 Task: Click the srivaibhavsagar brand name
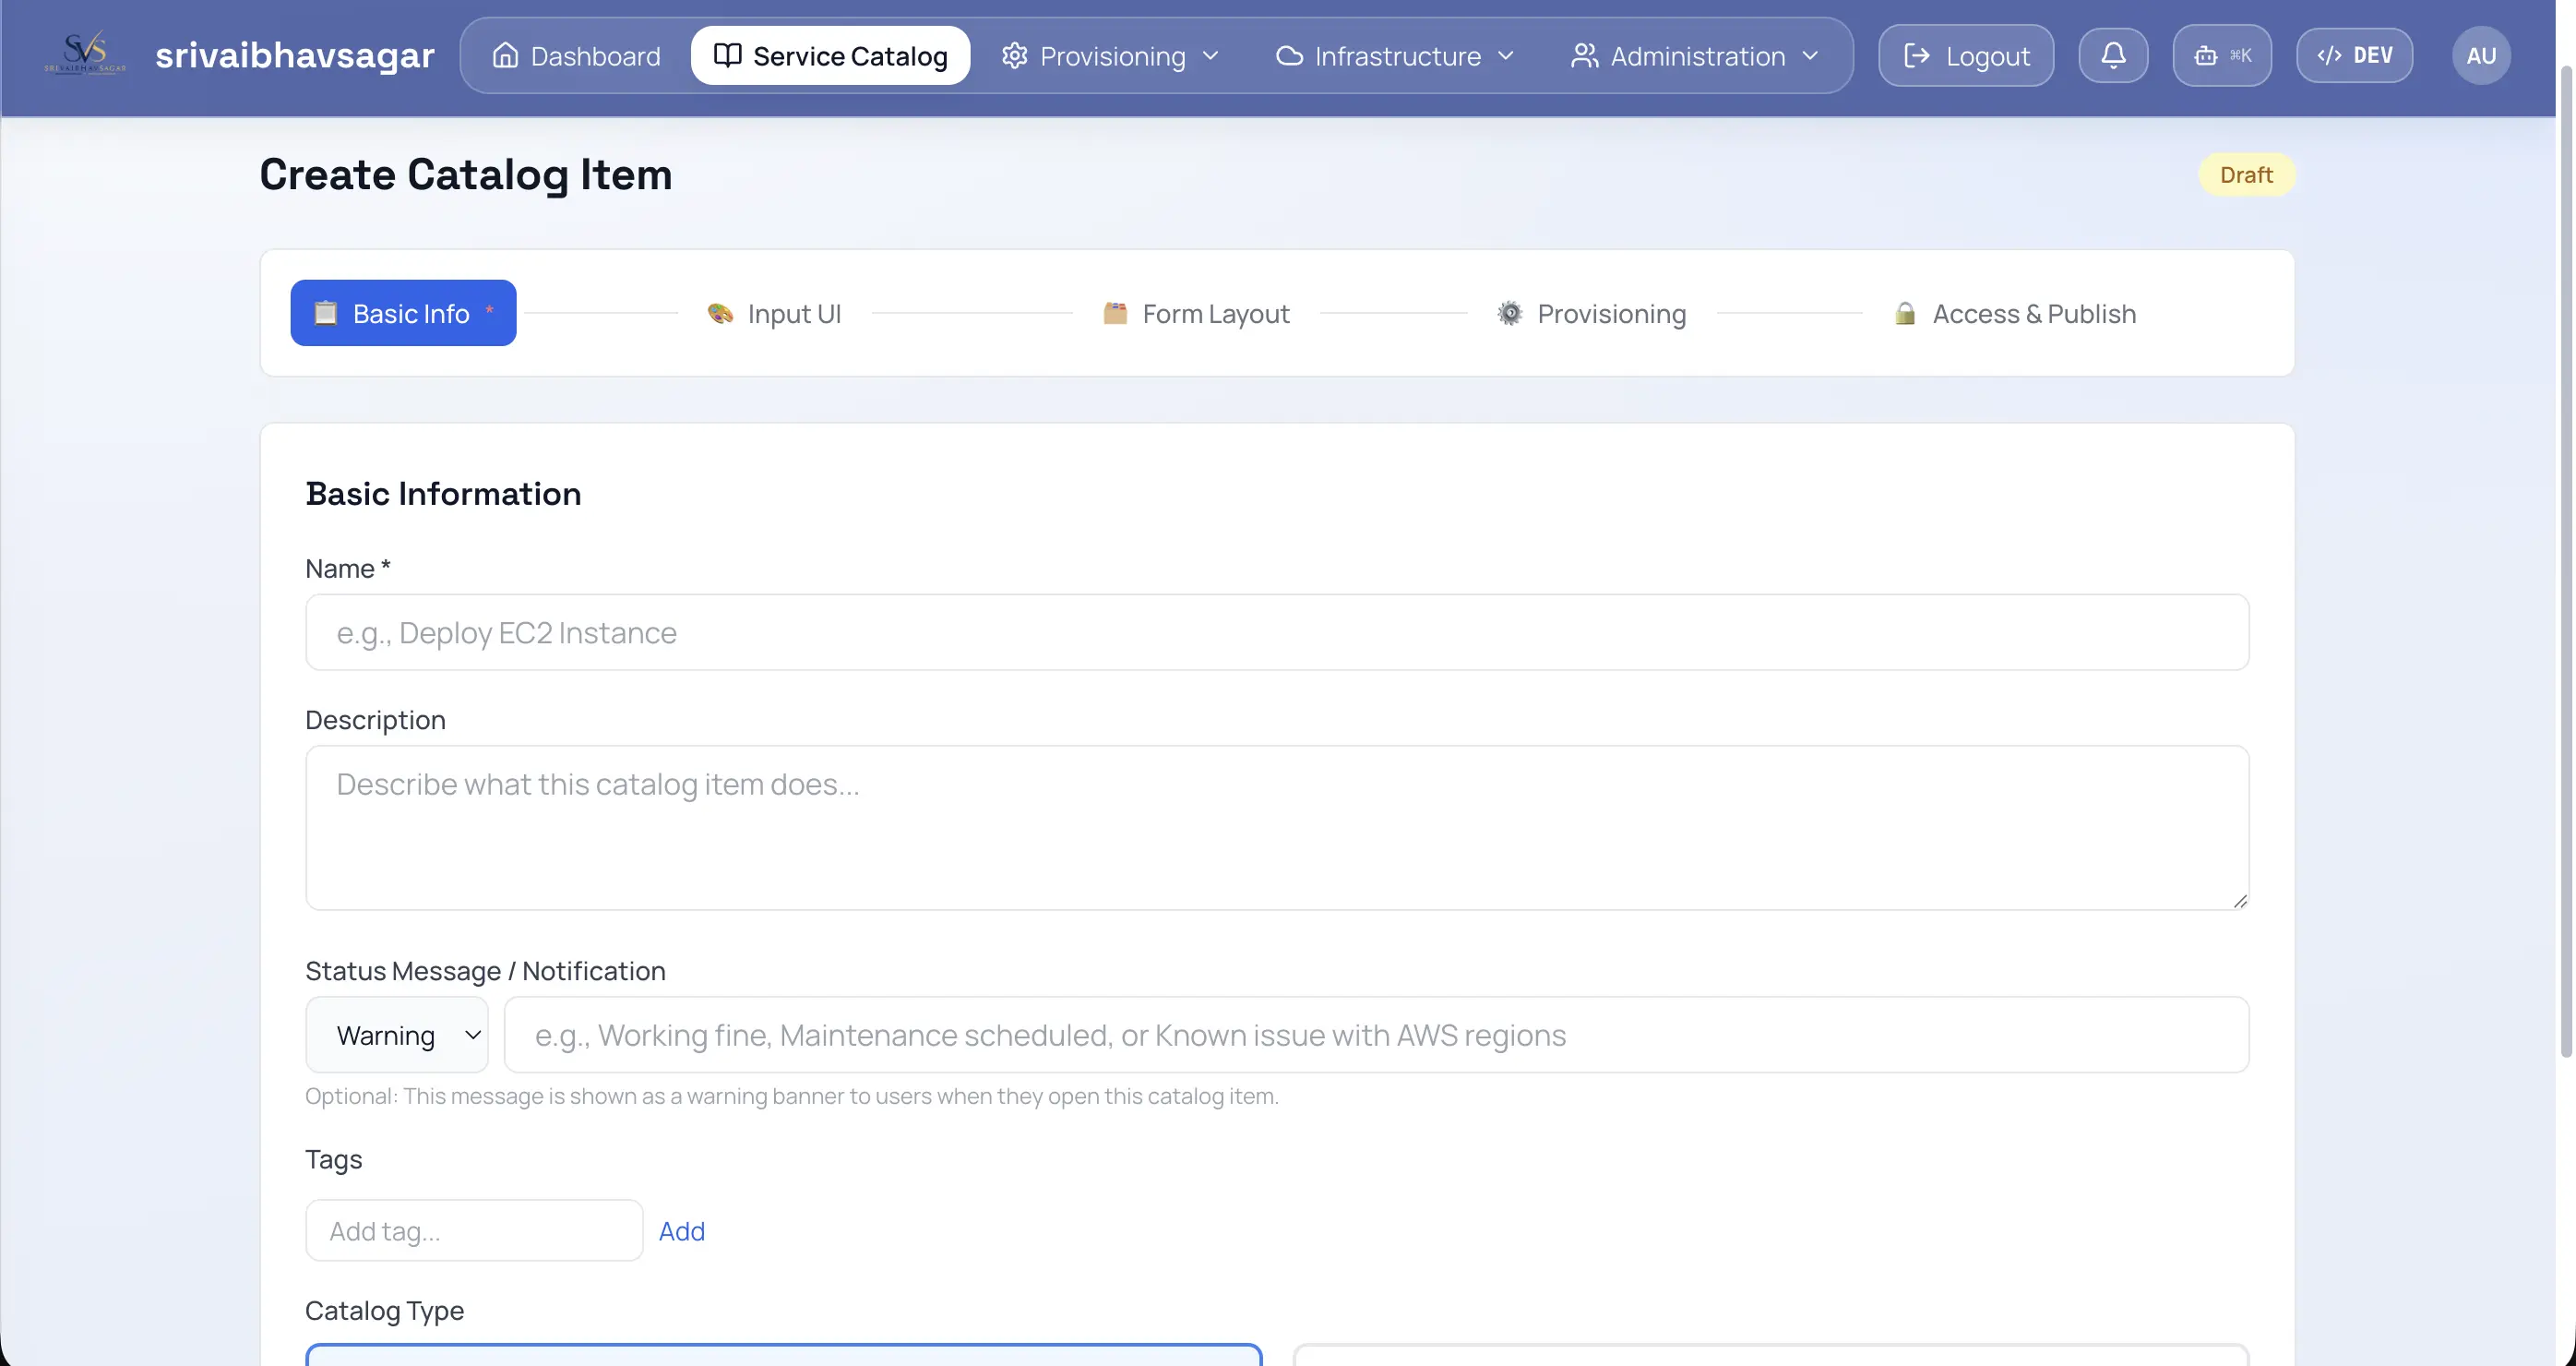pyautogui.click(x=295, y=55)
